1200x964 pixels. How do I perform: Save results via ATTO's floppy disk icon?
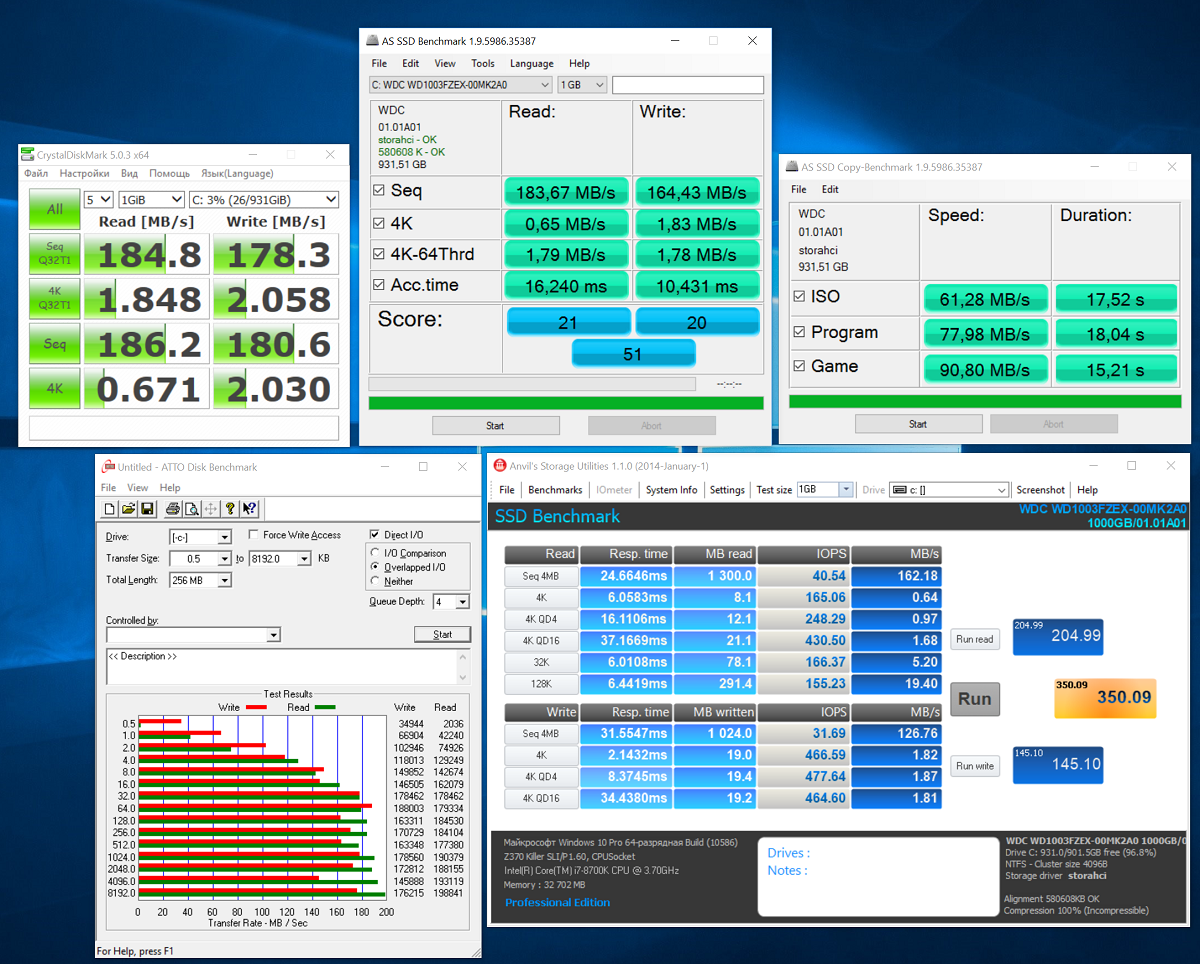[x=148, y=509]
